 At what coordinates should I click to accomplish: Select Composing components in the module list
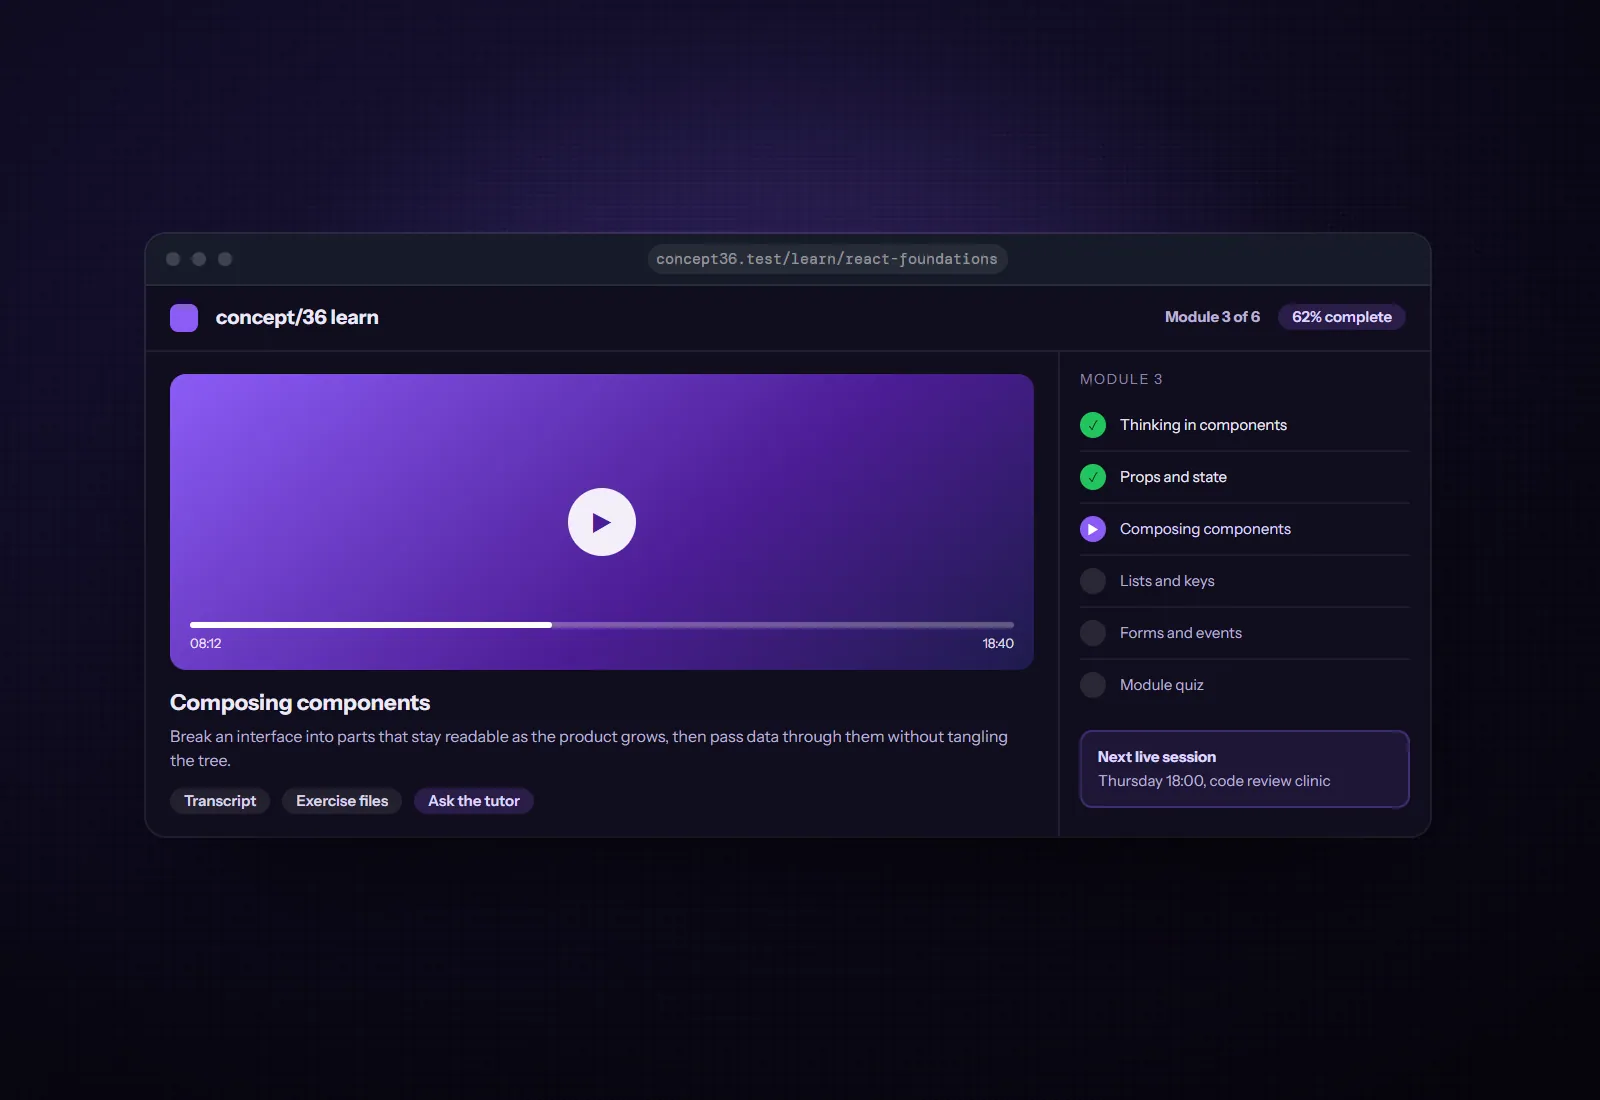(x=1245, y=529)
